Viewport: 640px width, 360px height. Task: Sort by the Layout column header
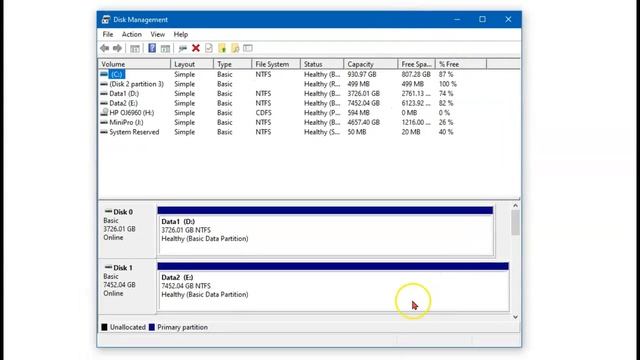coord(192,64)
